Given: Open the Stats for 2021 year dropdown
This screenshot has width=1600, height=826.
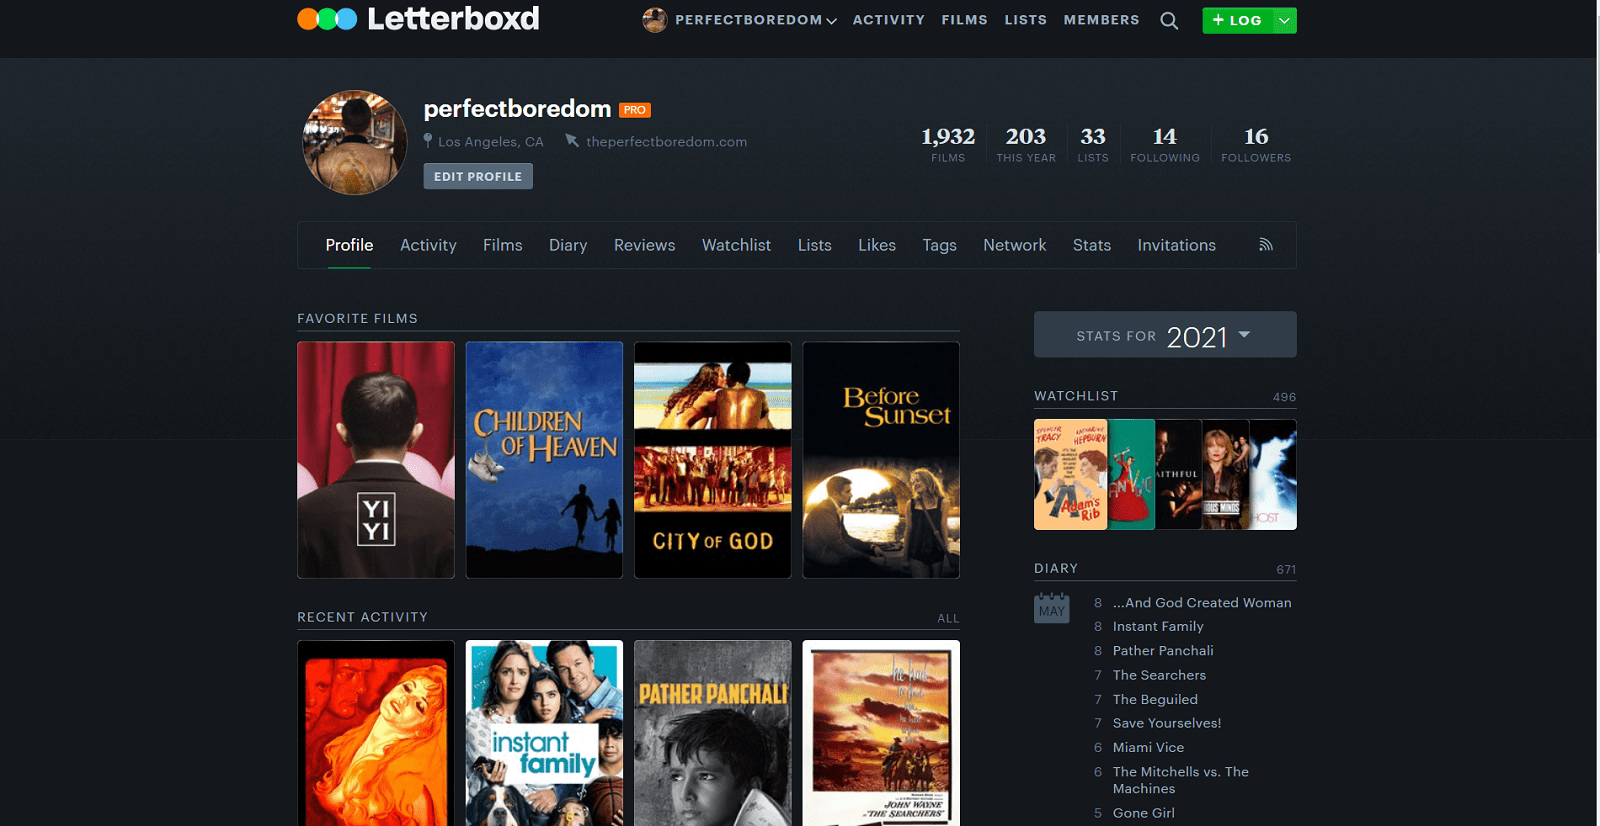Looking at the screenshot, I should coord(1165,335).
